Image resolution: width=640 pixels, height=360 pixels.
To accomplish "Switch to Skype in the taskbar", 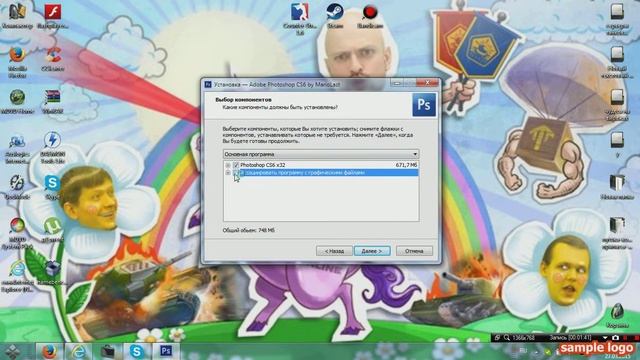I will [x=137, y=351].
